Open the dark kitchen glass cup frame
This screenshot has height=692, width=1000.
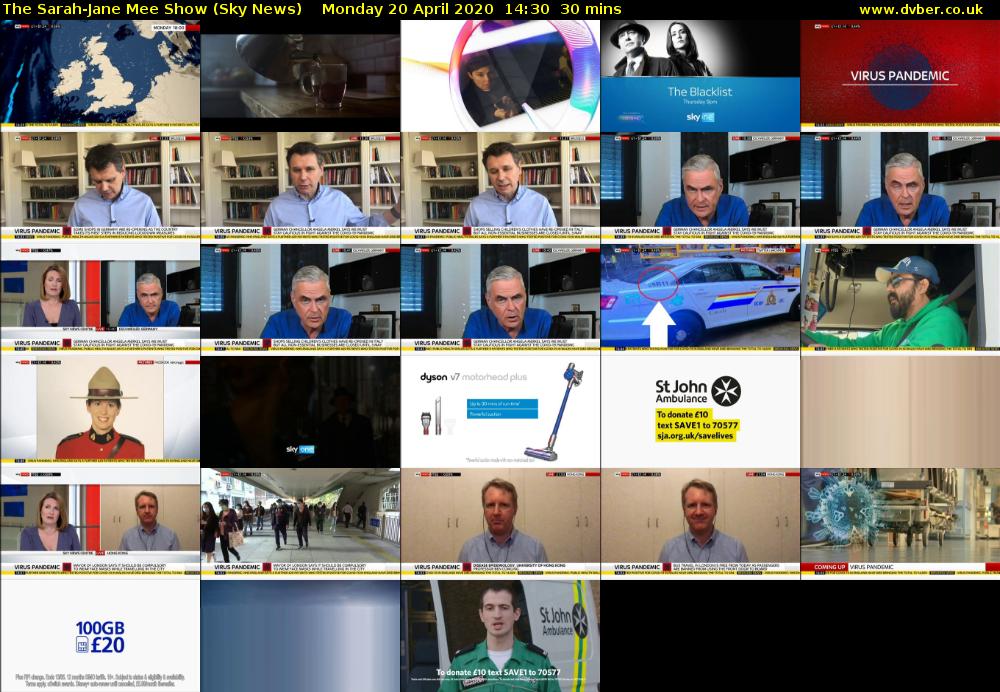tap(300, 75)
